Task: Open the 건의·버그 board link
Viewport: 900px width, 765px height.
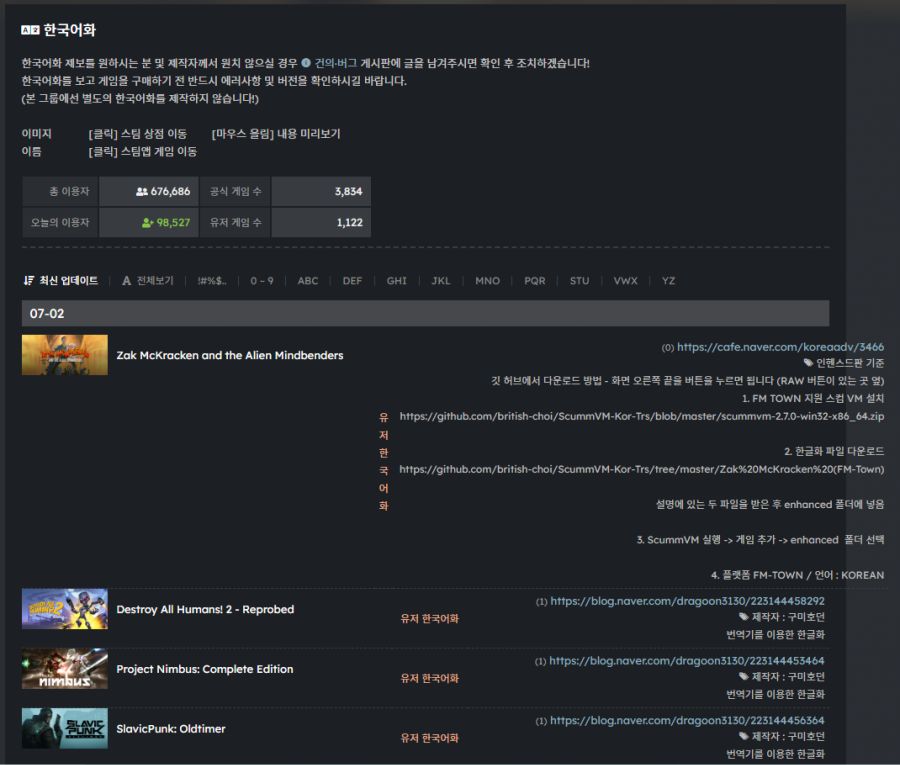Action: (336, 63)
